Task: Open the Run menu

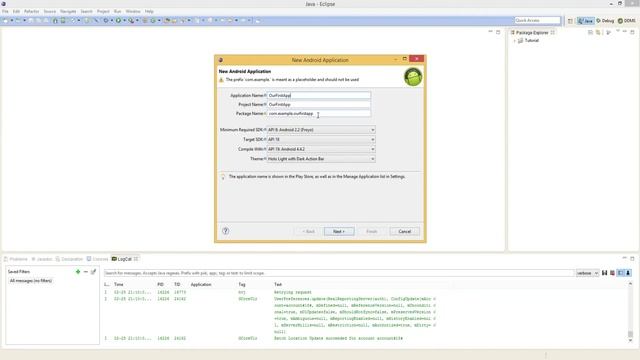Action: (118, 11)
